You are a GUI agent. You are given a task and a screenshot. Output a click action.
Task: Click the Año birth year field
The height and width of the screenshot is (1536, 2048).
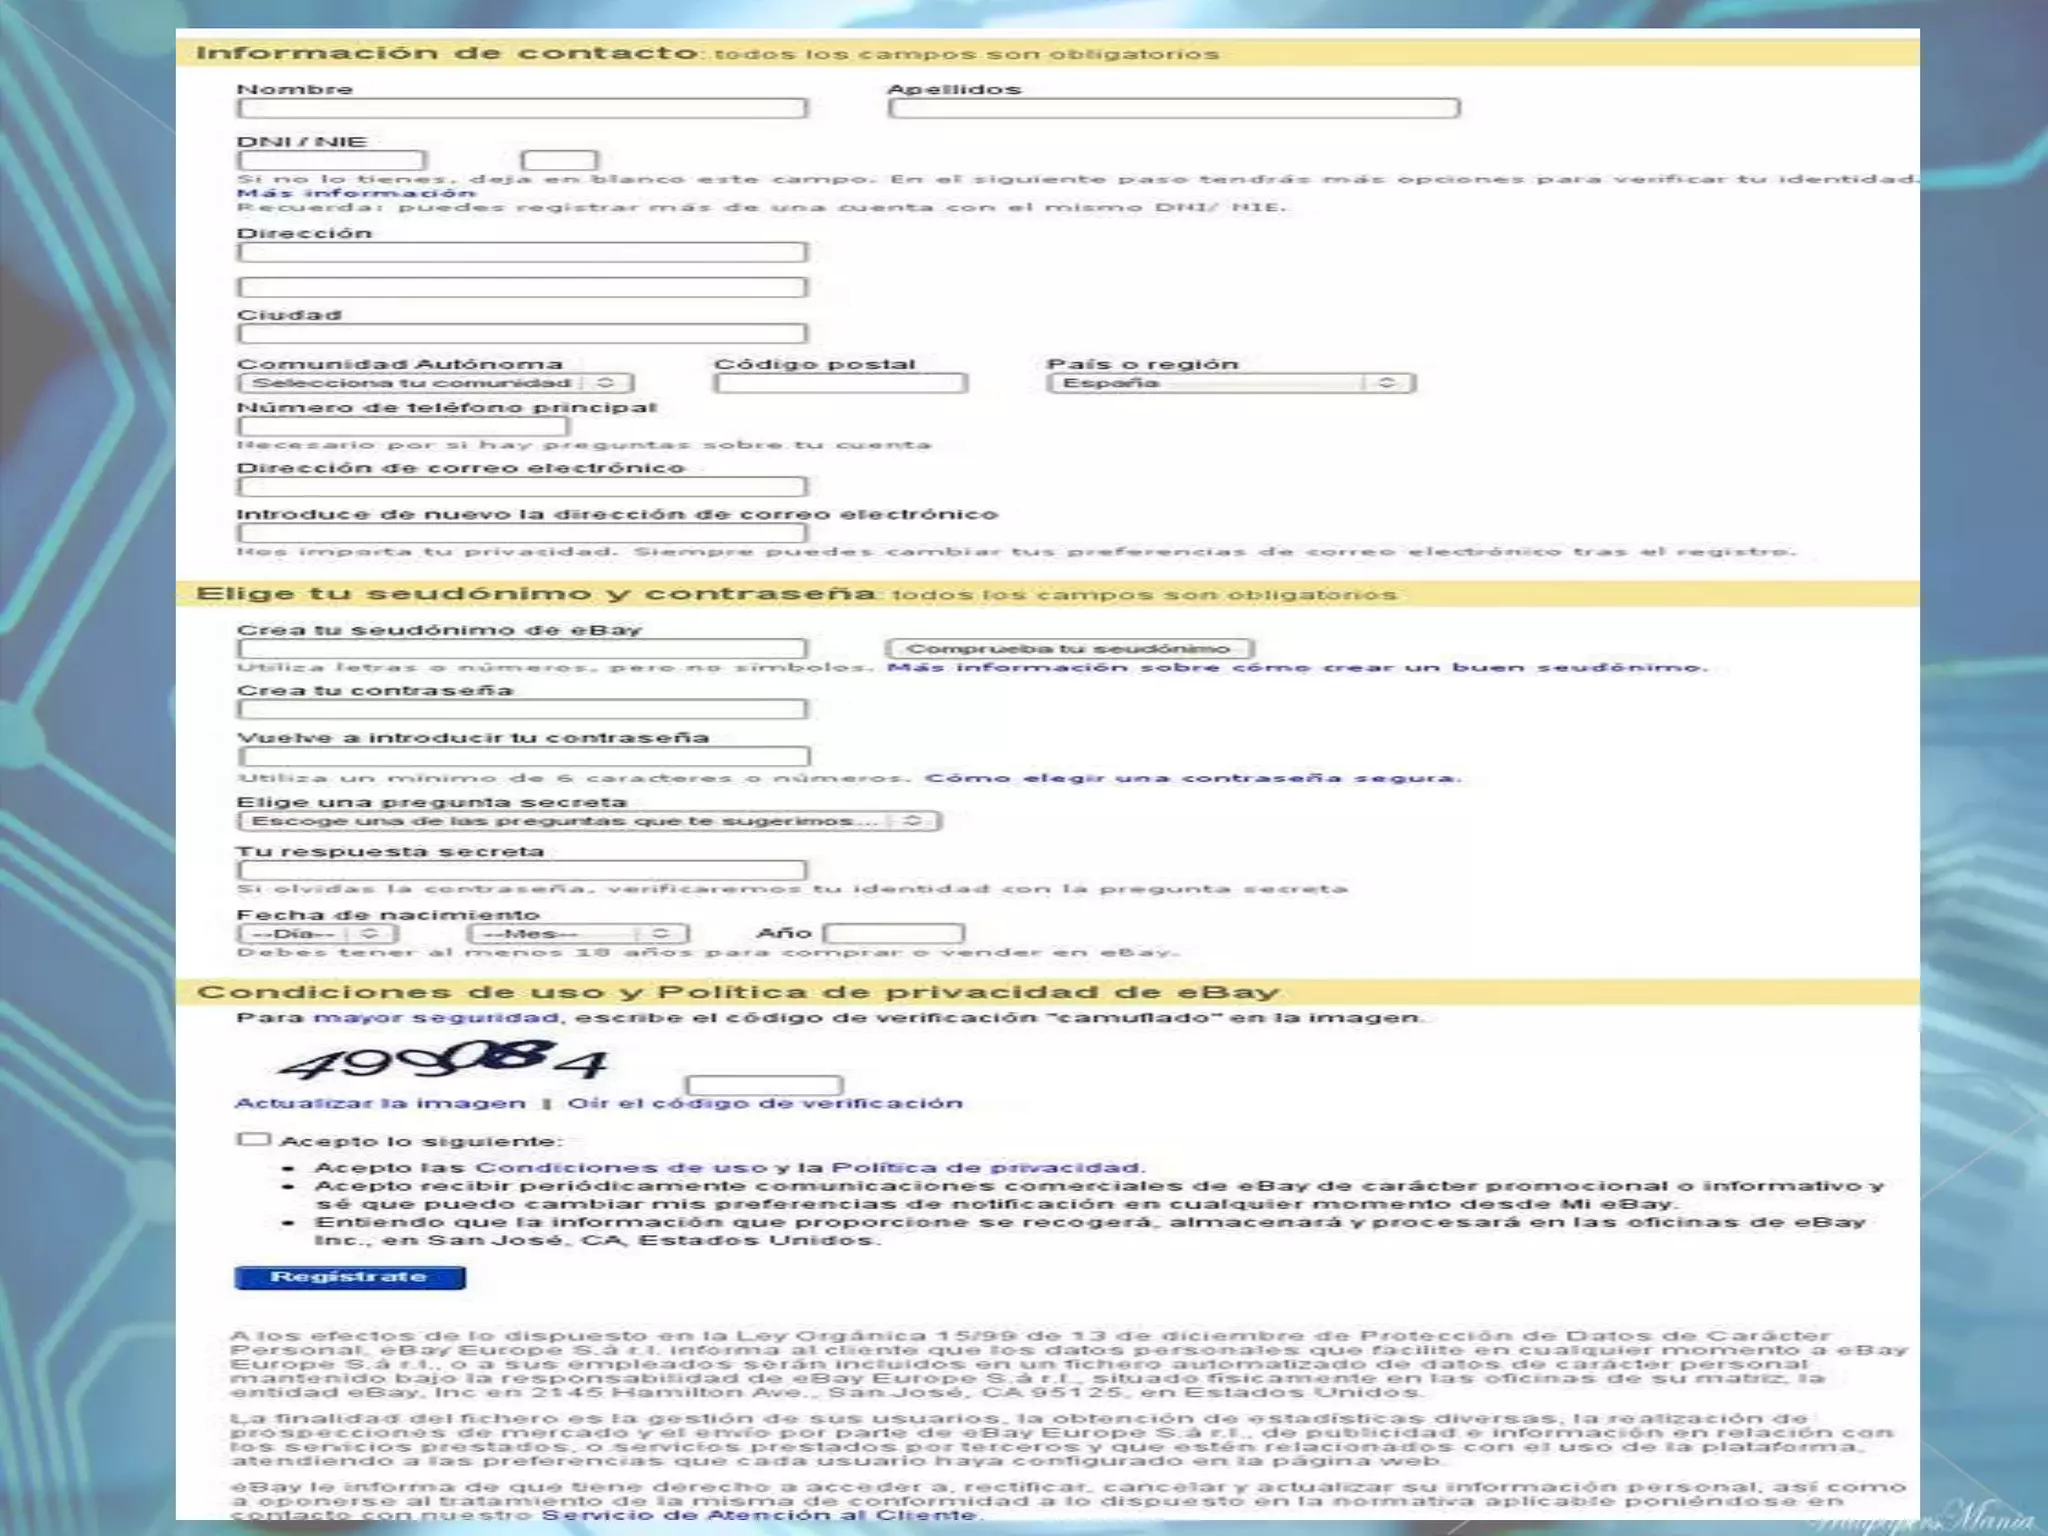(893, 934)
